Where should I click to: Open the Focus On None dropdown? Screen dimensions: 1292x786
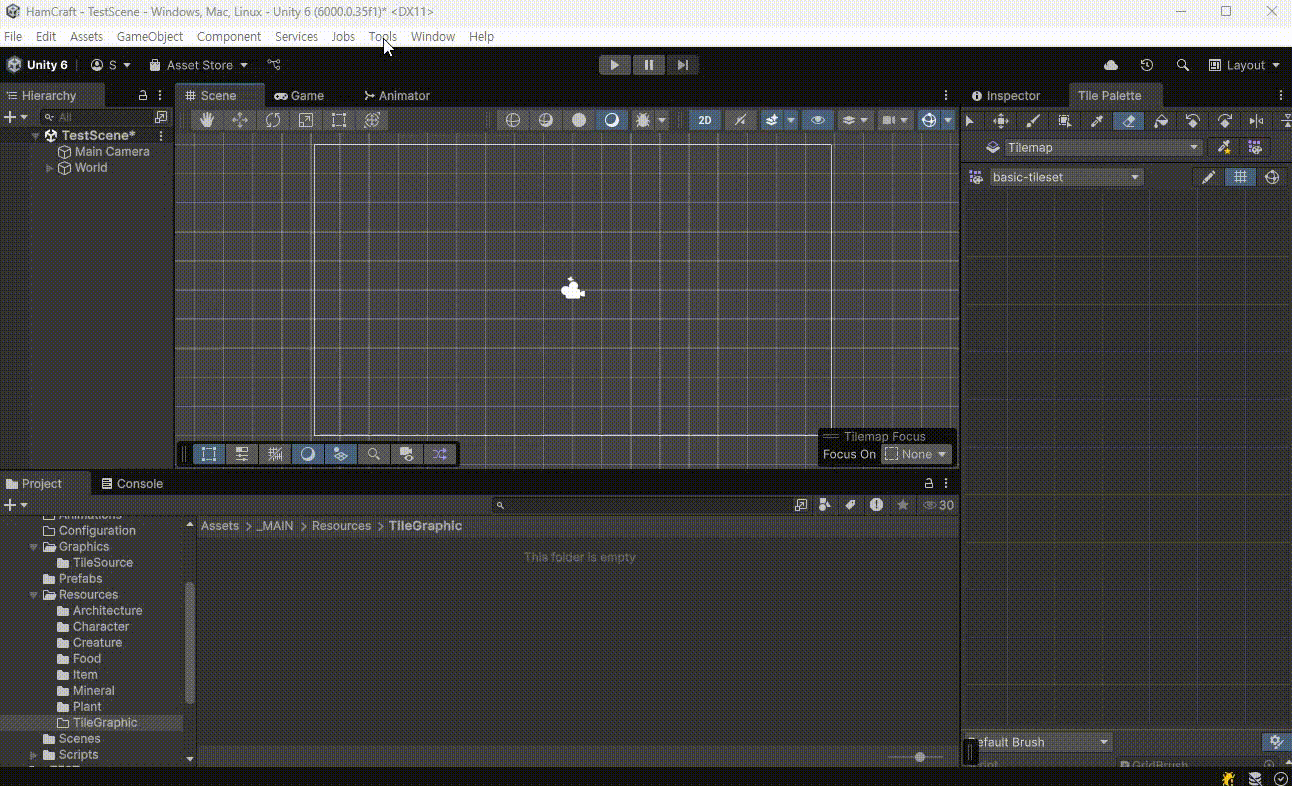916,454
